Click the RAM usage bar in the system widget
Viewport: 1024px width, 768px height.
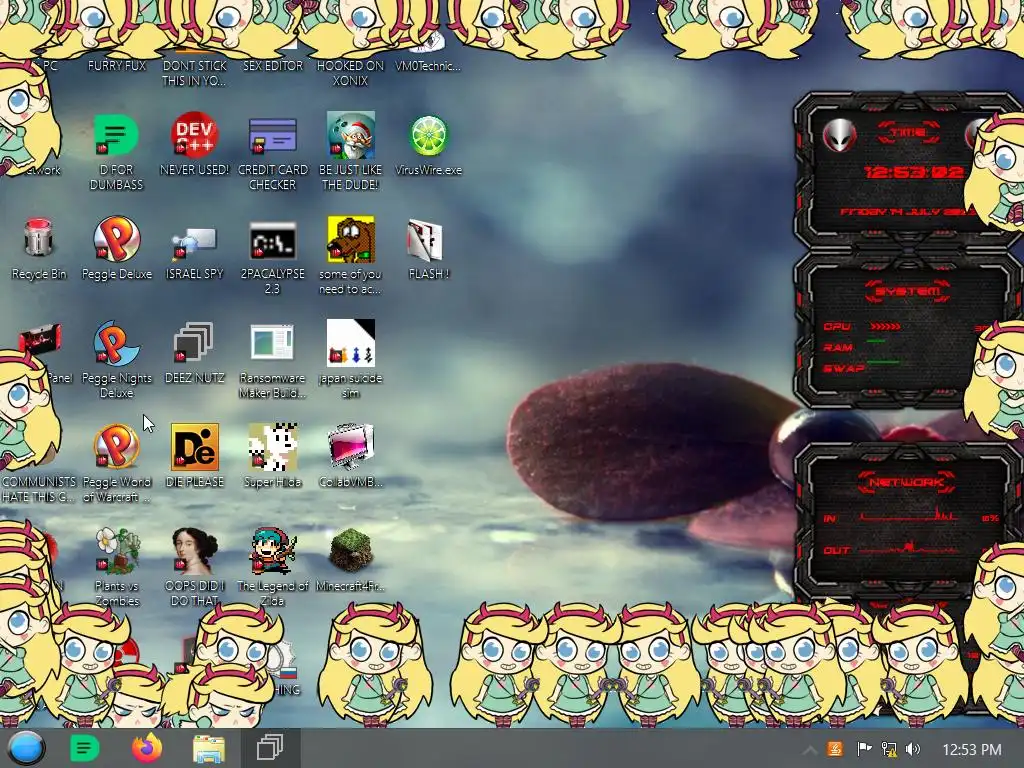pyautogui.click(x=876, y=341)
